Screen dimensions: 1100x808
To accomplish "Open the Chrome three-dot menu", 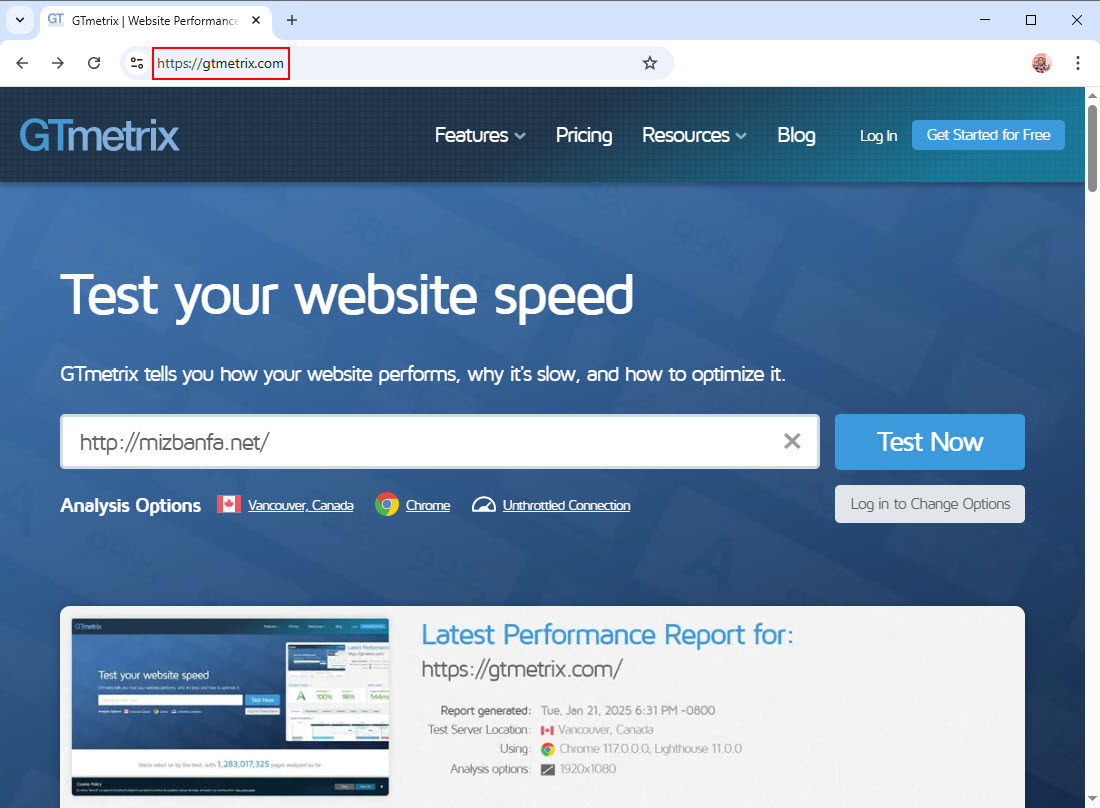I will tap(1078, 63).
